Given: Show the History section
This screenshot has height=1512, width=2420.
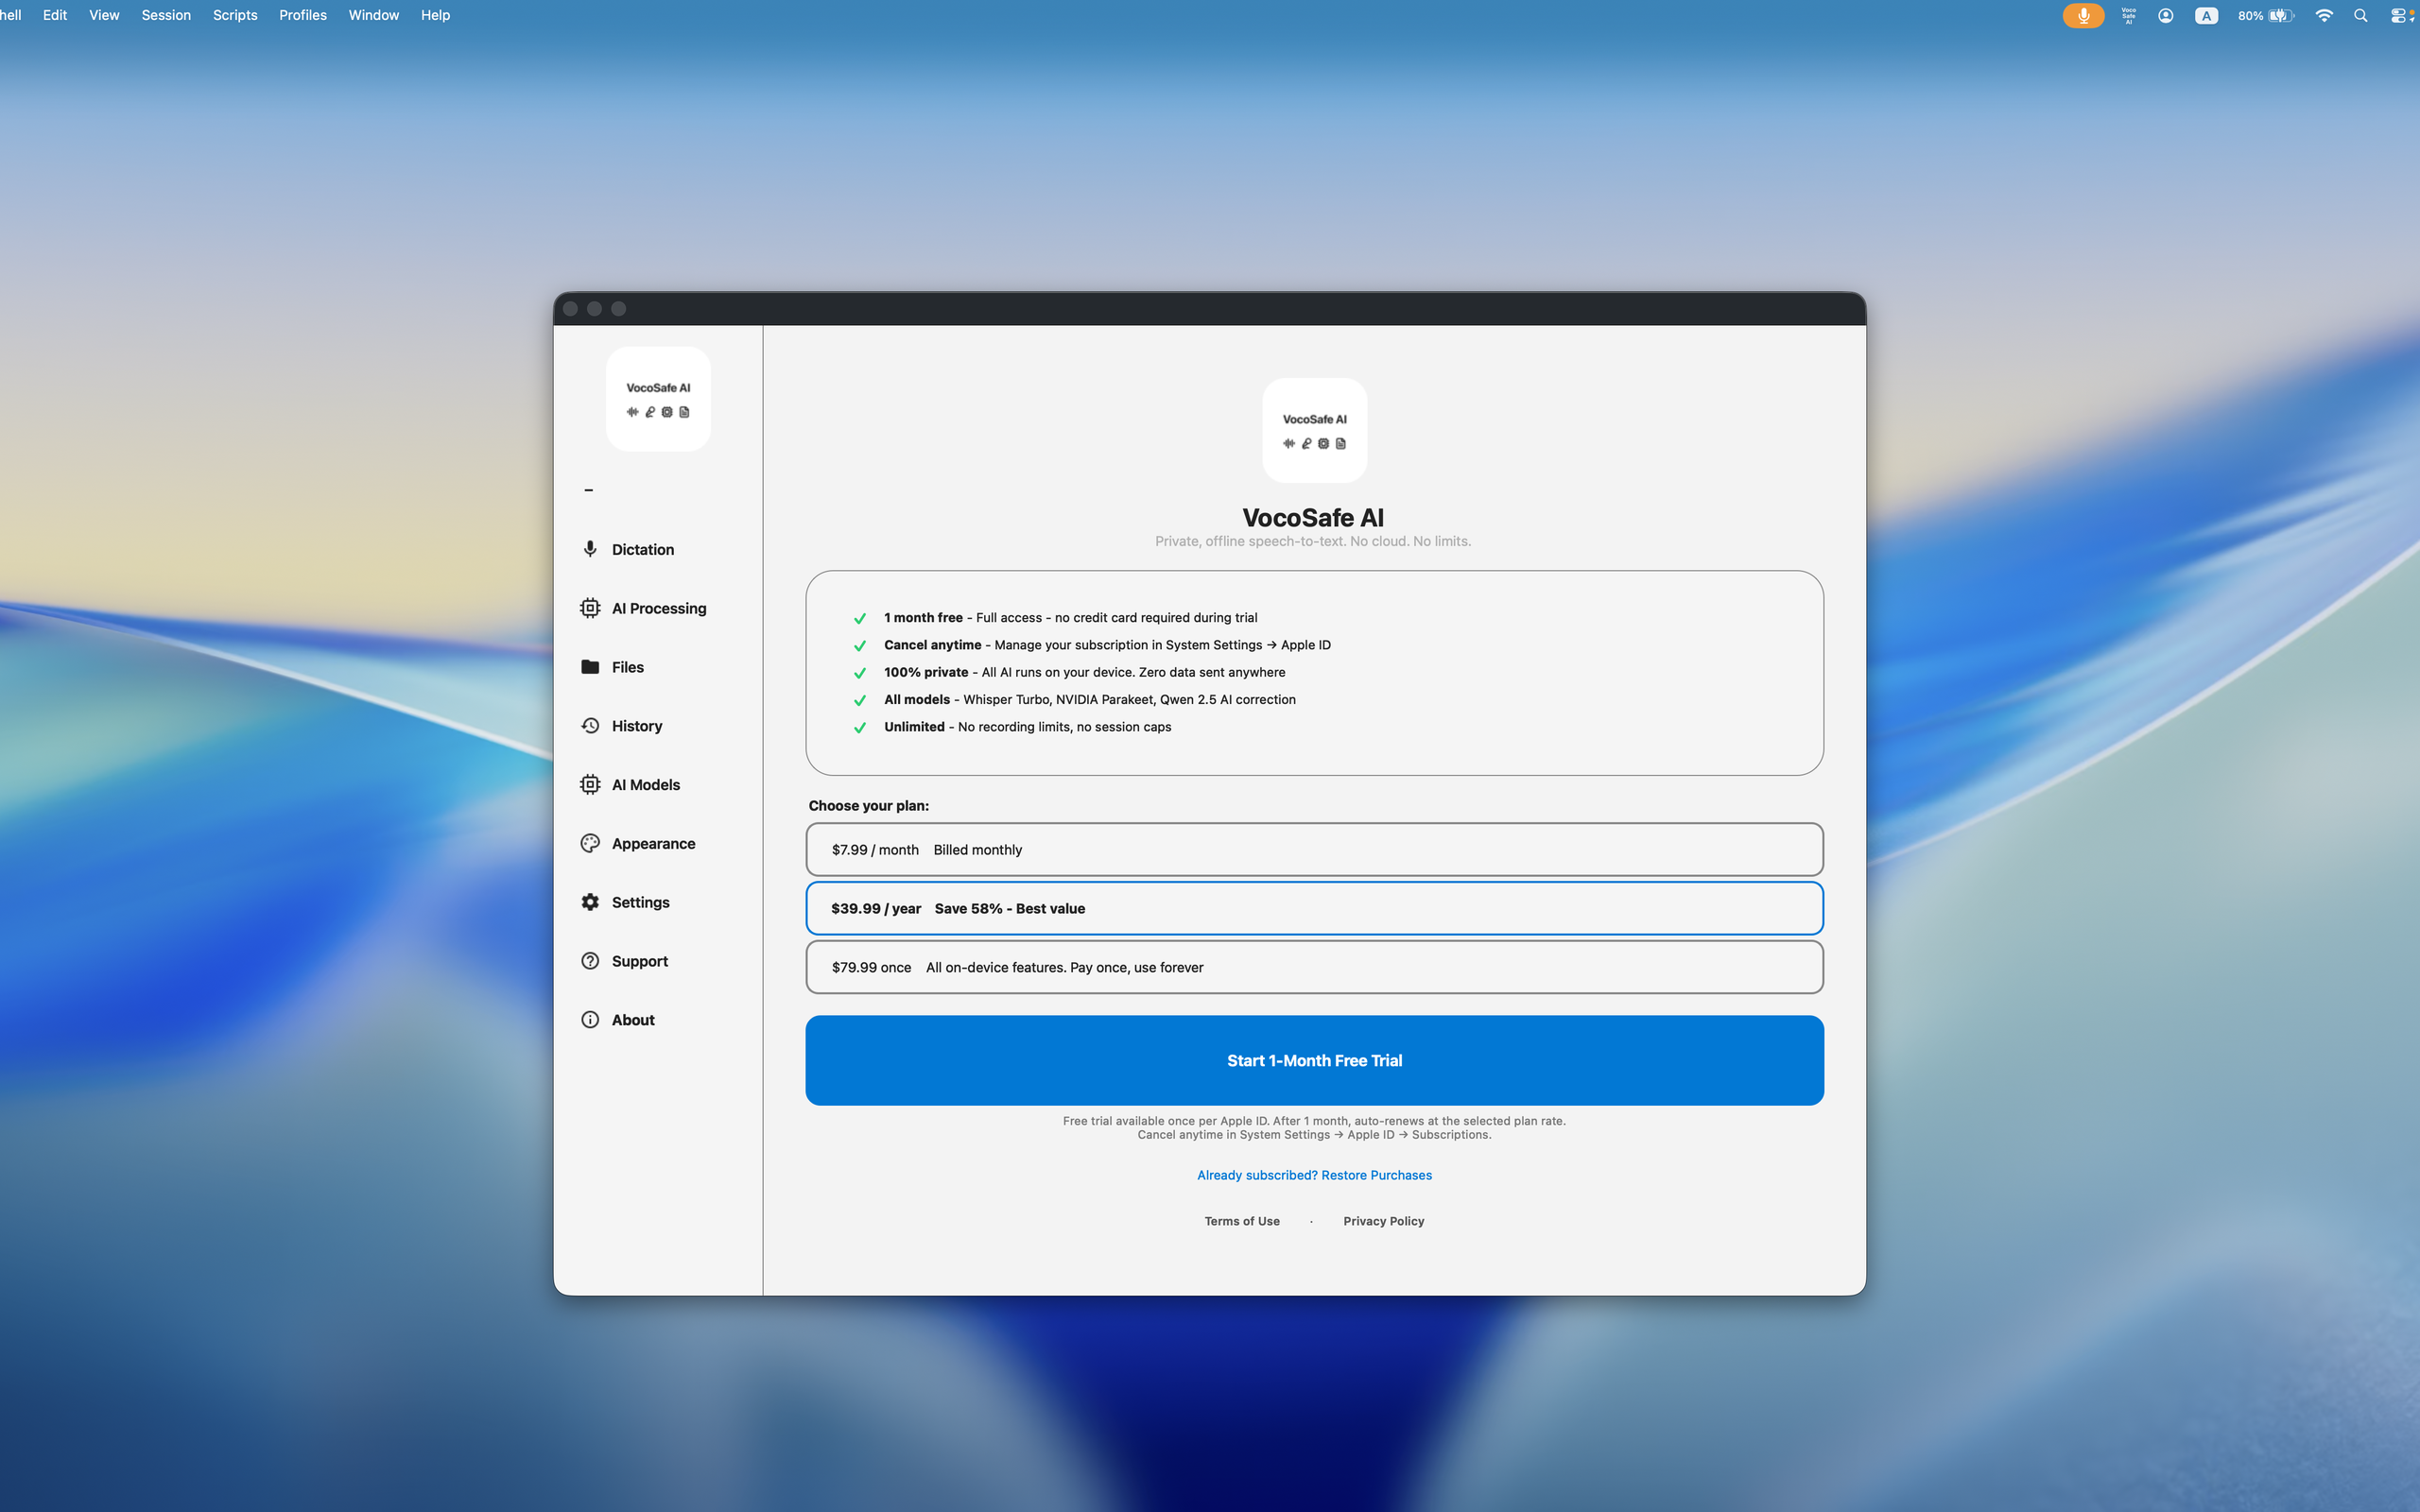Looking at the screenshot, I should [x=621, y=726].
